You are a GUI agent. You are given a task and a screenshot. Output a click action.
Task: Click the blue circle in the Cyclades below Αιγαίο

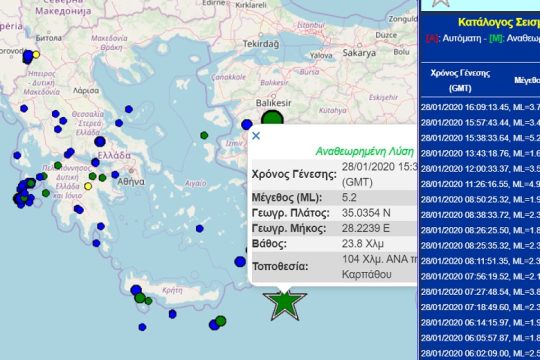click(x=200, y=228)
